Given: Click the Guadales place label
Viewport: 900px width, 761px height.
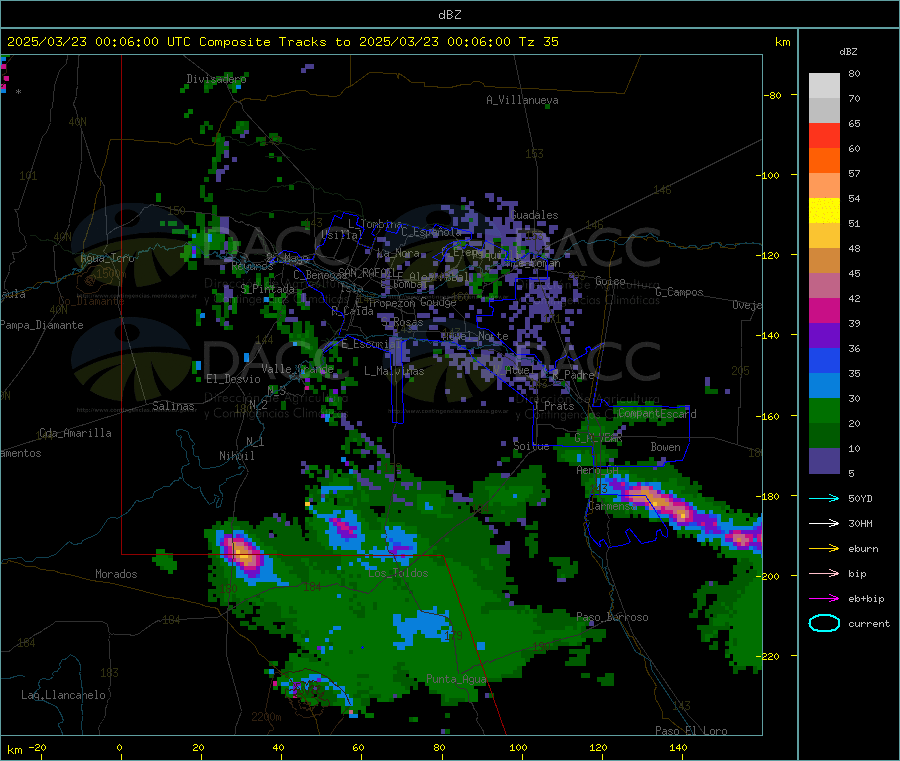Looking at the screenshot, I should click(534, 215).
